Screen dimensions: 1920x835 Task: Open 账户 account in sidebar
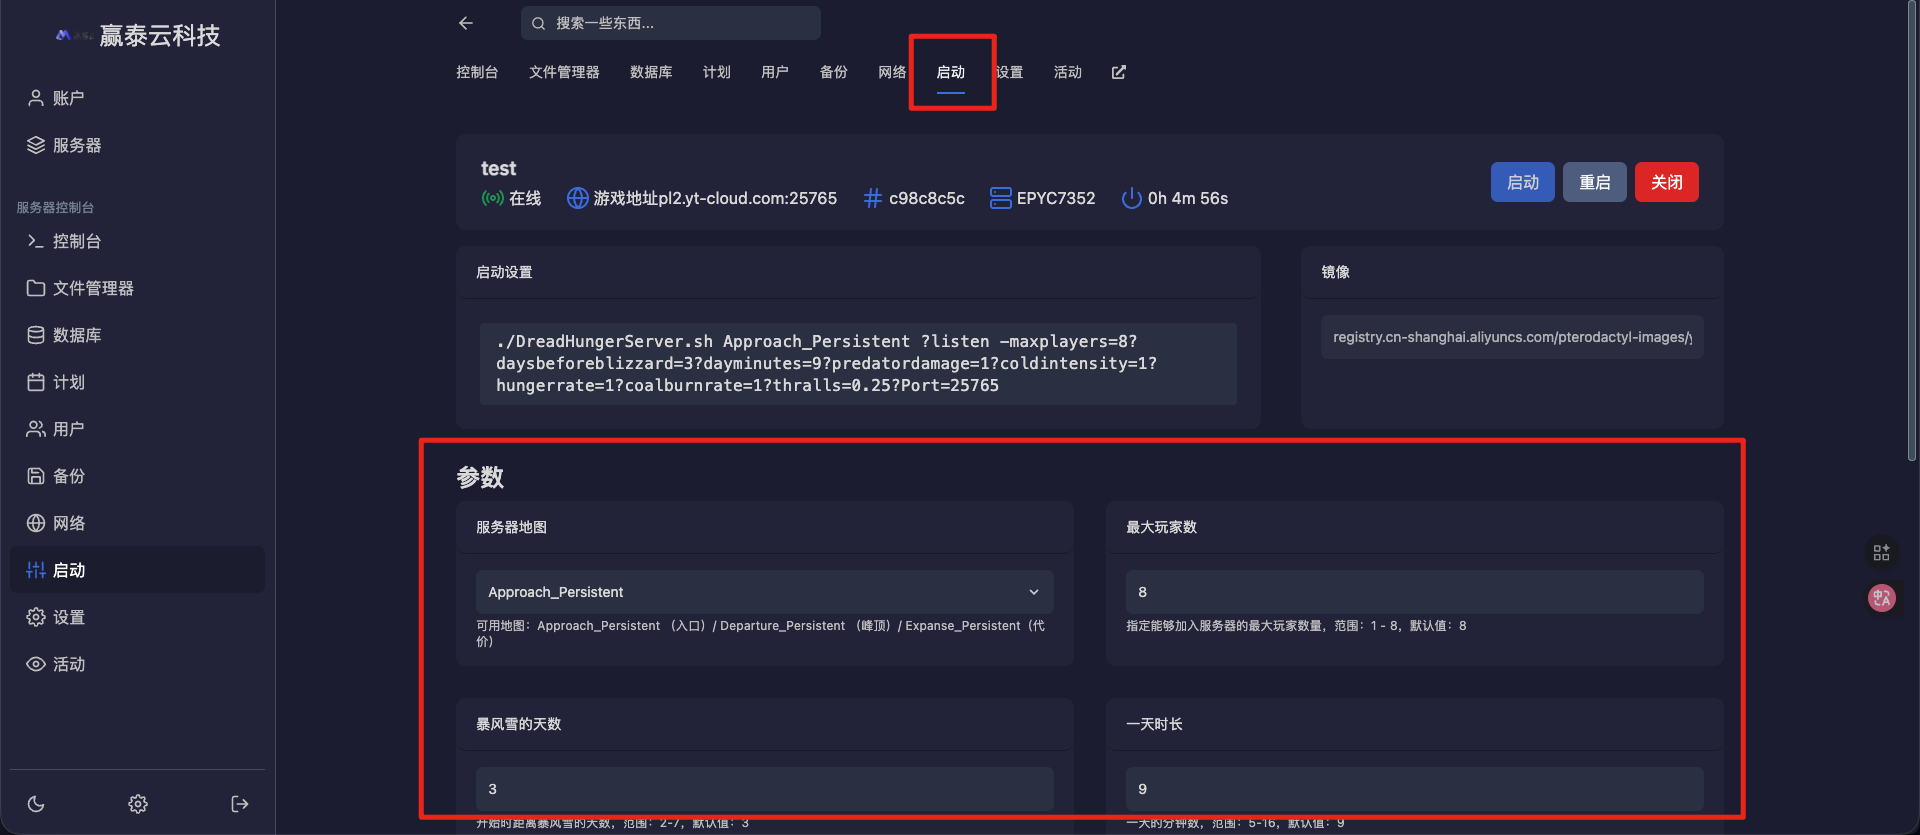(x=68, y=98)
